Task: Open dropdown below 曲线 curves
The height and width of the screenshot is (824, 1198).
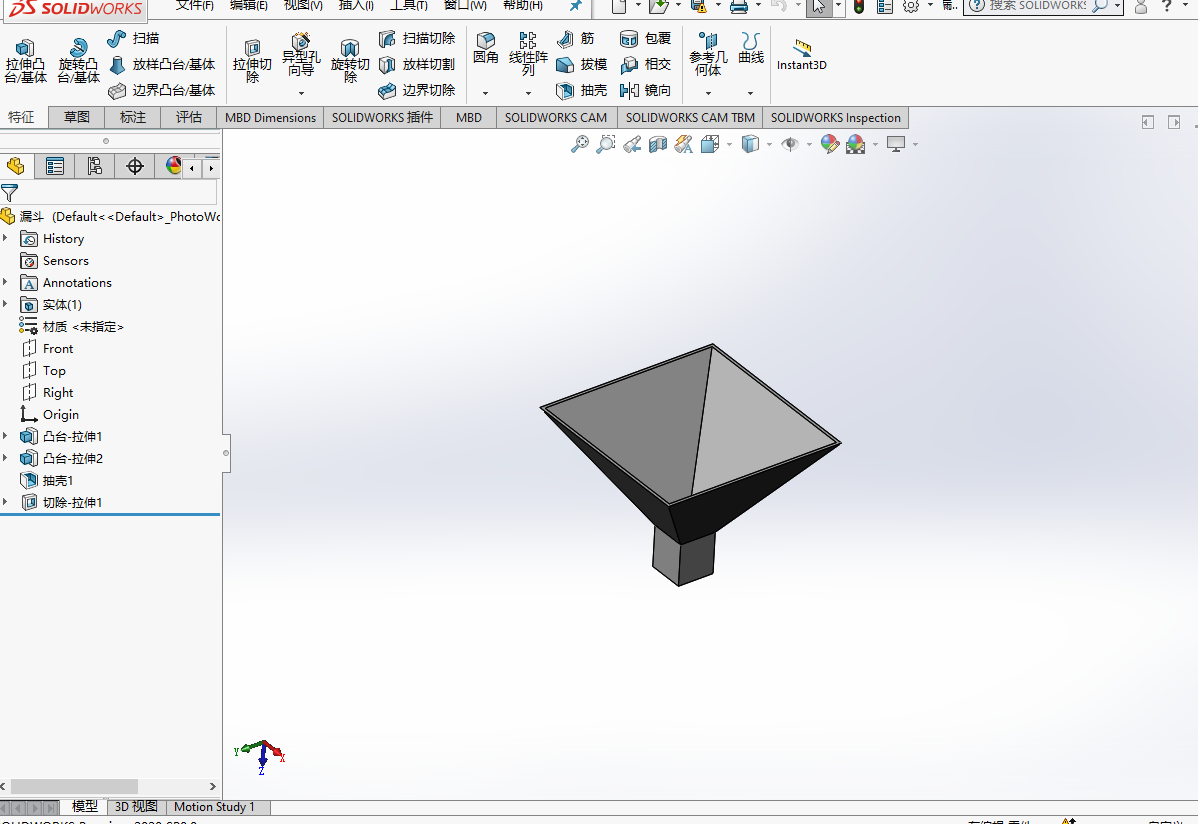Action: pyautogui.click(x=750, y=93)
